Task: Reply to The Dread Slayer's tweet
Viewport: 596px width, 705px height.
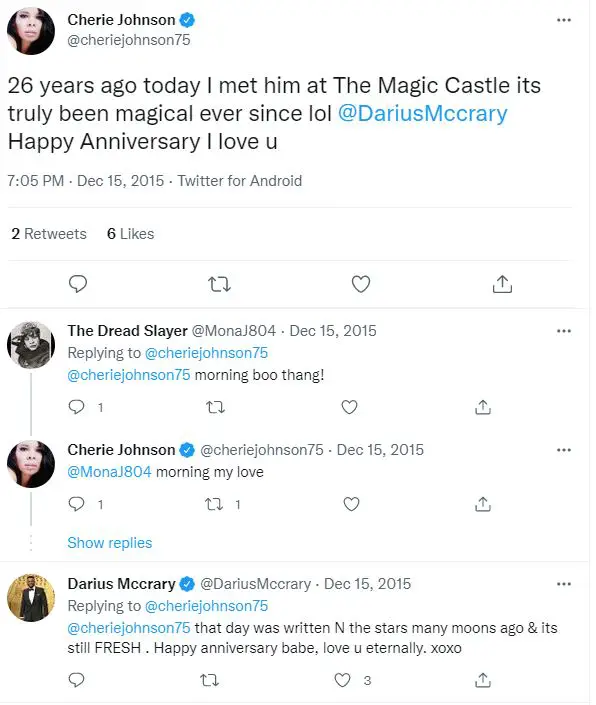Action: click(x=76, y=407)
